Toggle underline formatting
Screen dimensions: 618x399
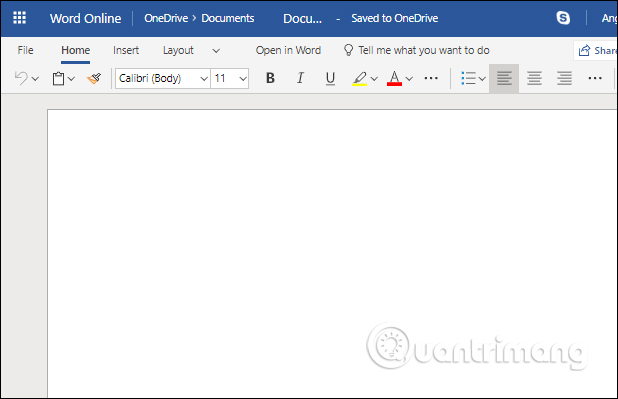coord(330,78)
